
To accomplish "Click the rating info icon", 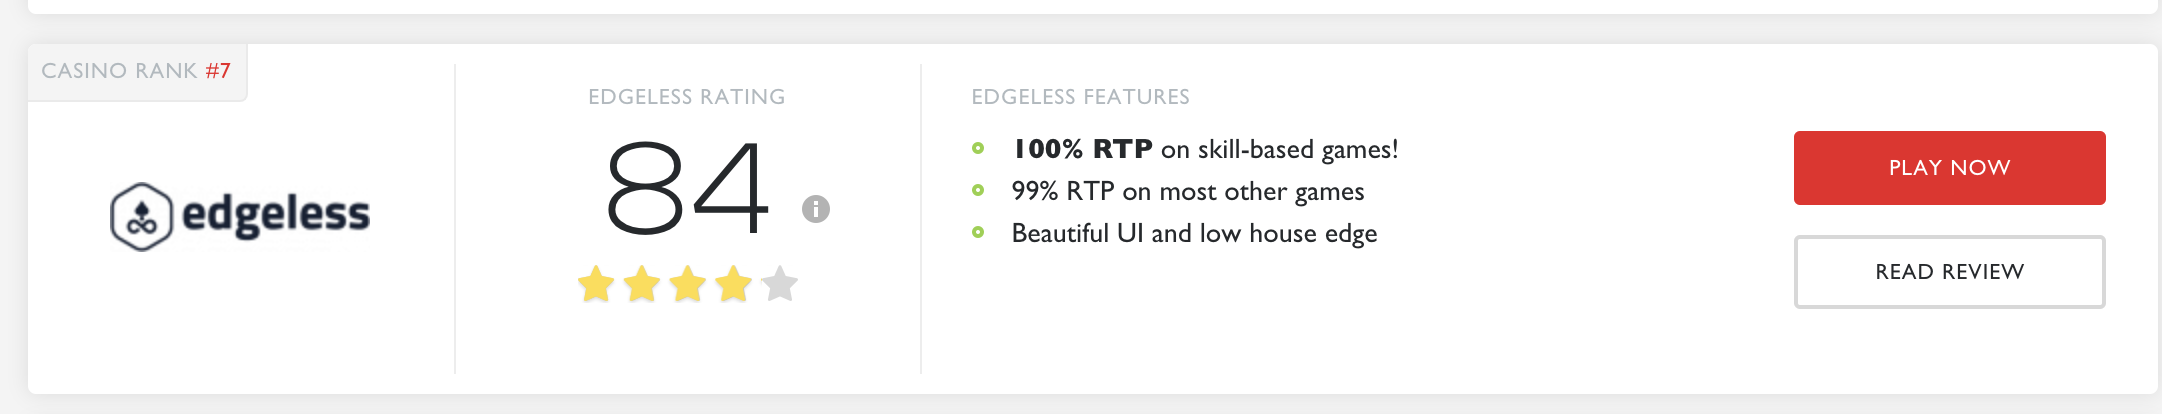I will (816, 209).
